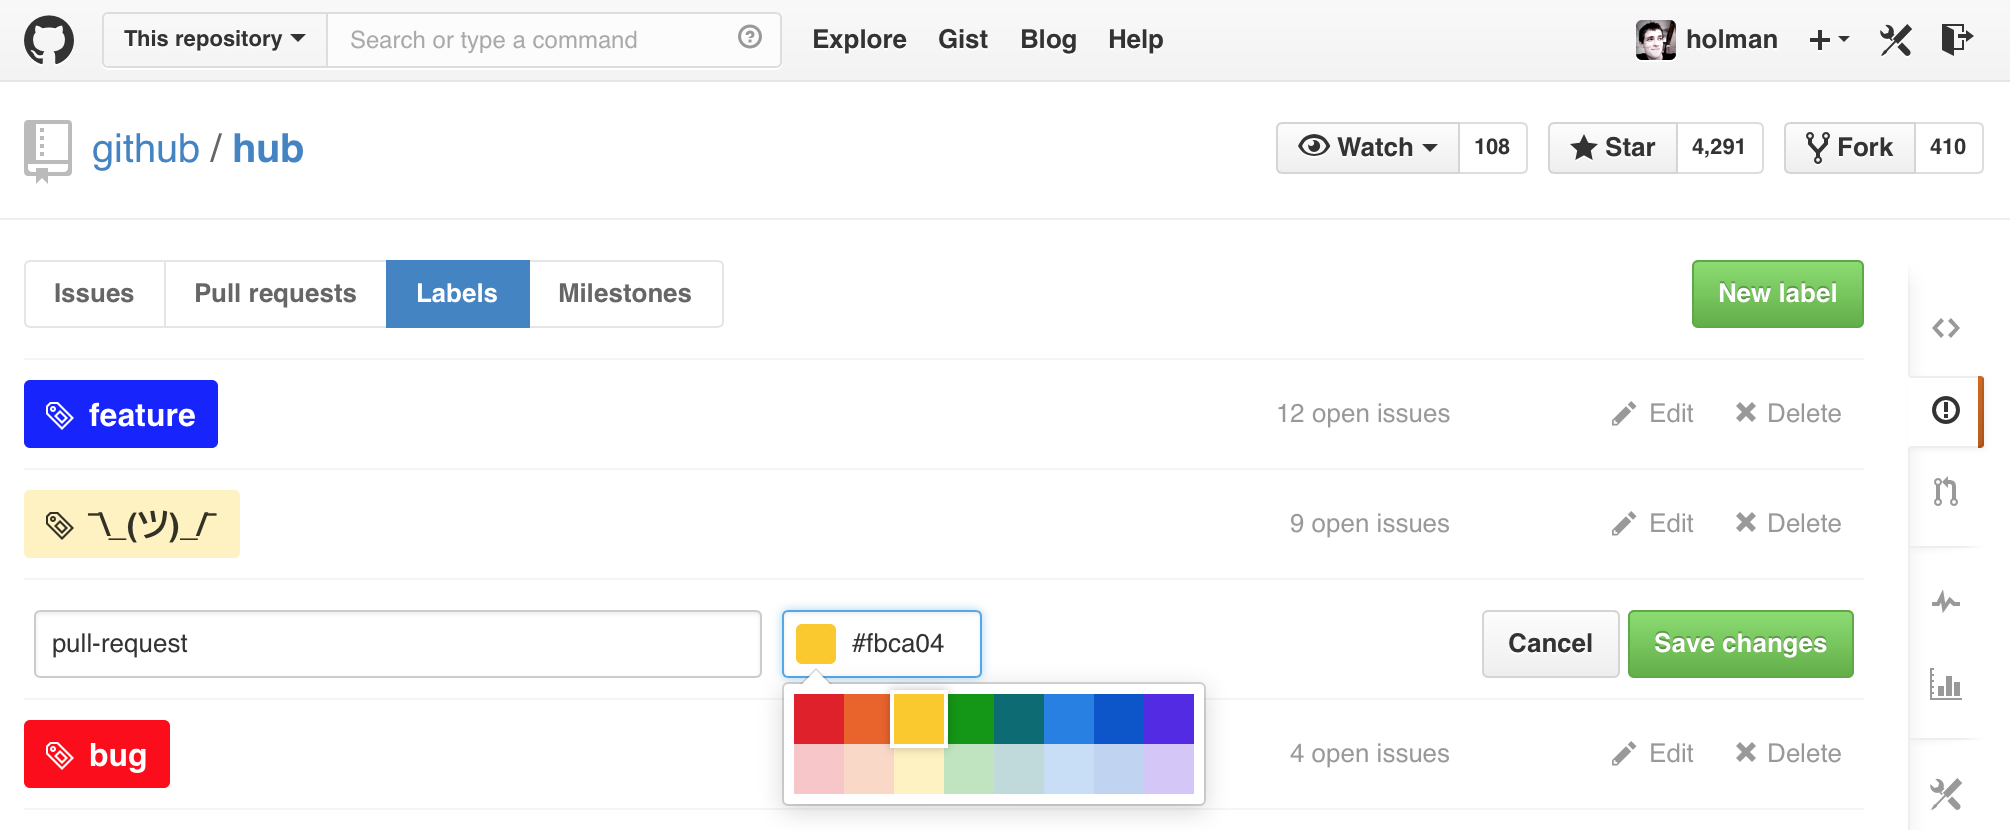The height and width of the screenshot is (830, 2010).
Task: Open Explore in the top navigation
Action: pos(860,40)
